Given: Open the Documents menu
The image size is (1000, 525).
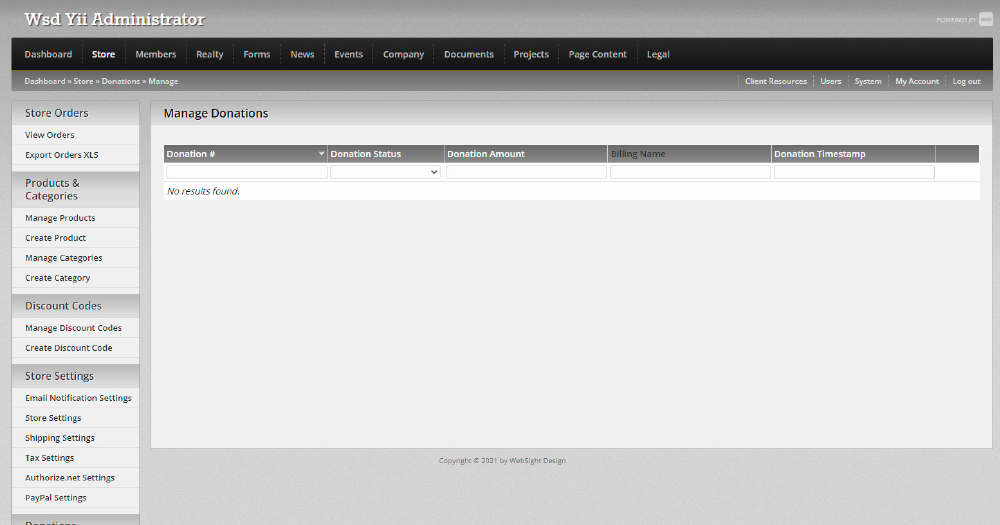Looking at the screenshot, I should tap(469, 54).
